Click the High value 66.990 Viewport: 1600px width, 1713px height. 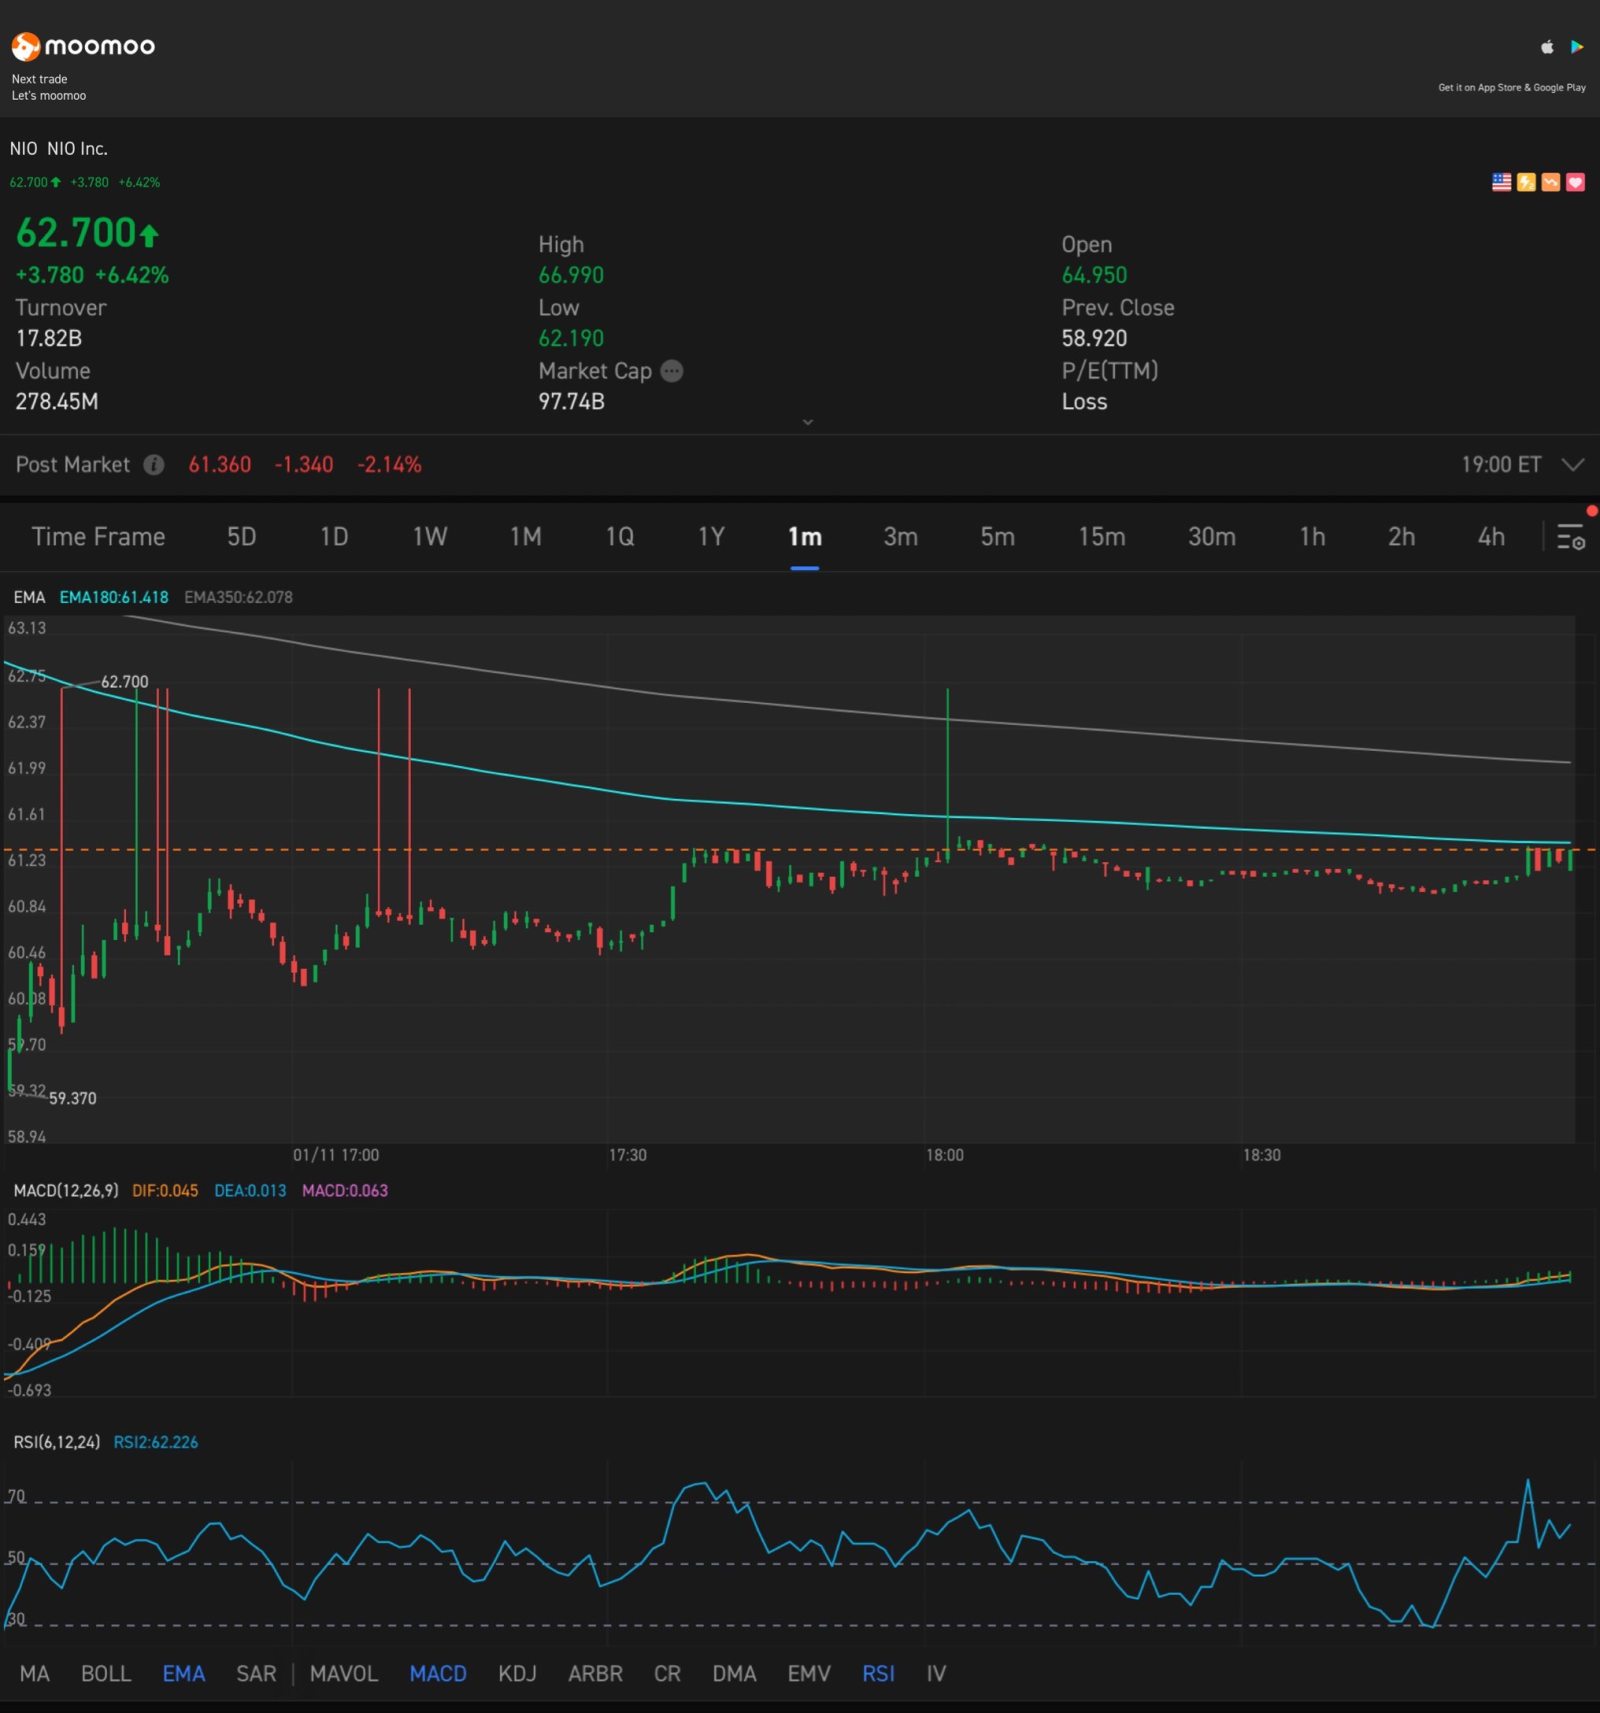click(x=571, y=275)
